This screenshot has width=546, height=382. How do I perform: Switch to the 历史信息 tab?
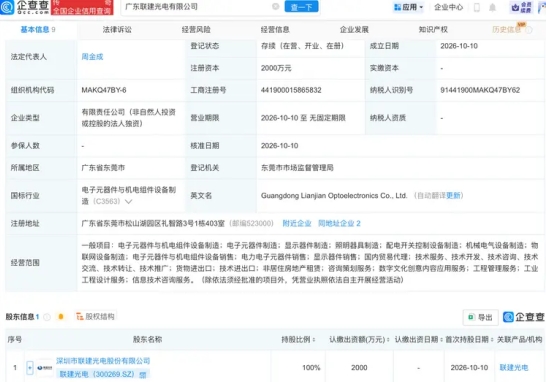pyautogui.click(x=507, y=30)
